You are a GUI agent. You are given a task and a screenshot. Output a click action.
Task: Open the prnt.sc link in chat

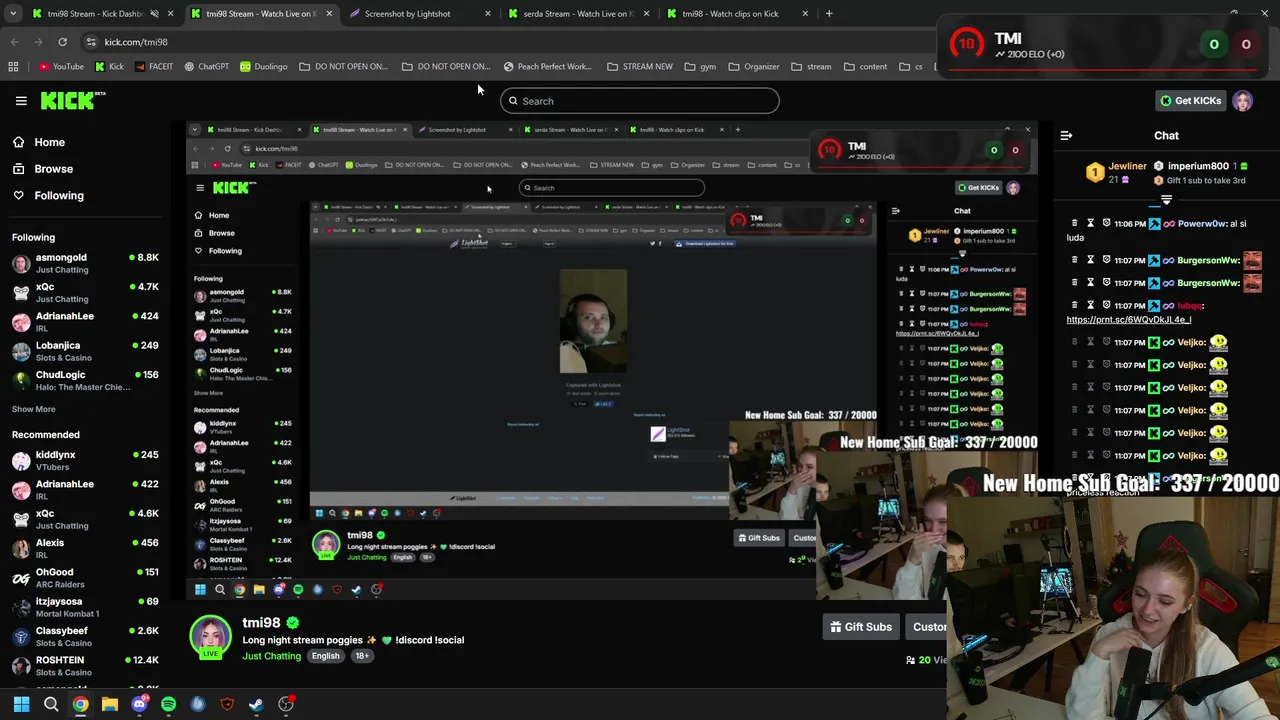click(1129, 320)
